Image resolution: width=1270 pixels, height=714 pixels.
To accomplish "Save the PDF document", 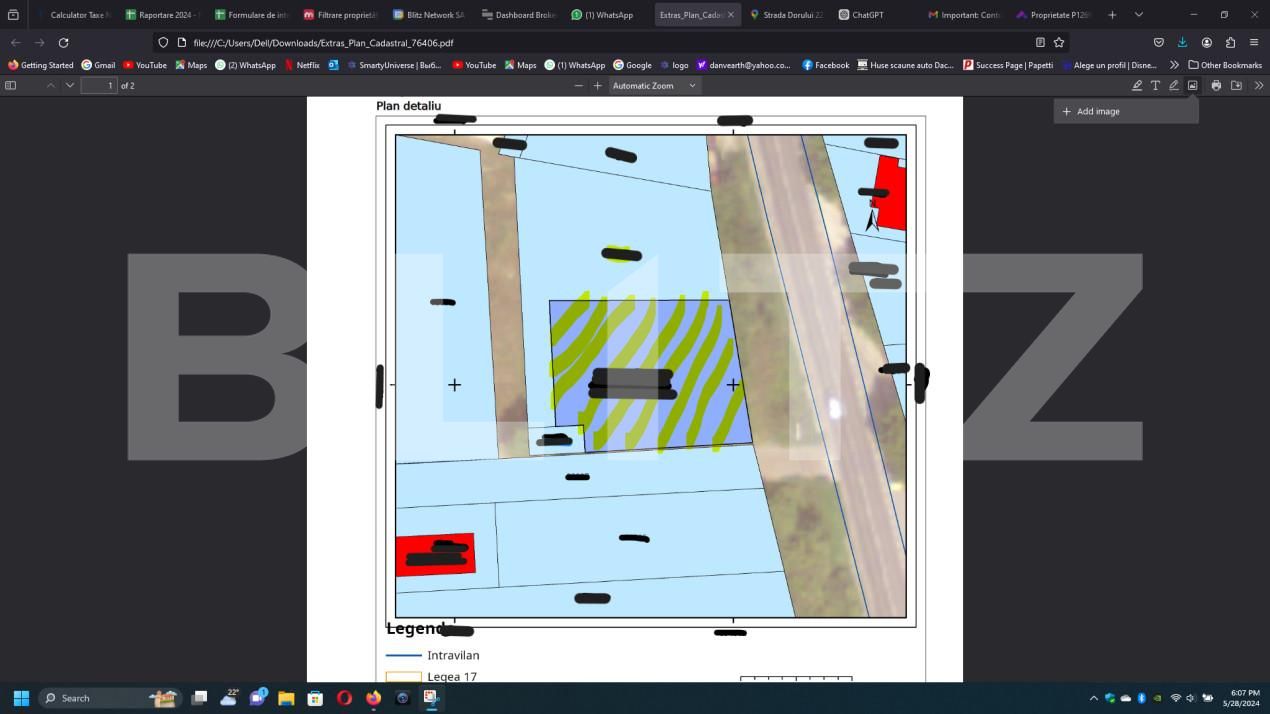I will click(1236, 86).
